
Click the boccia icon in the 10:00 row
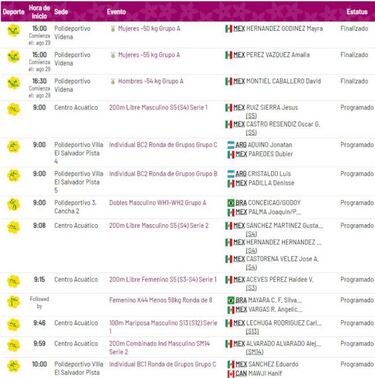click(14, 366)
